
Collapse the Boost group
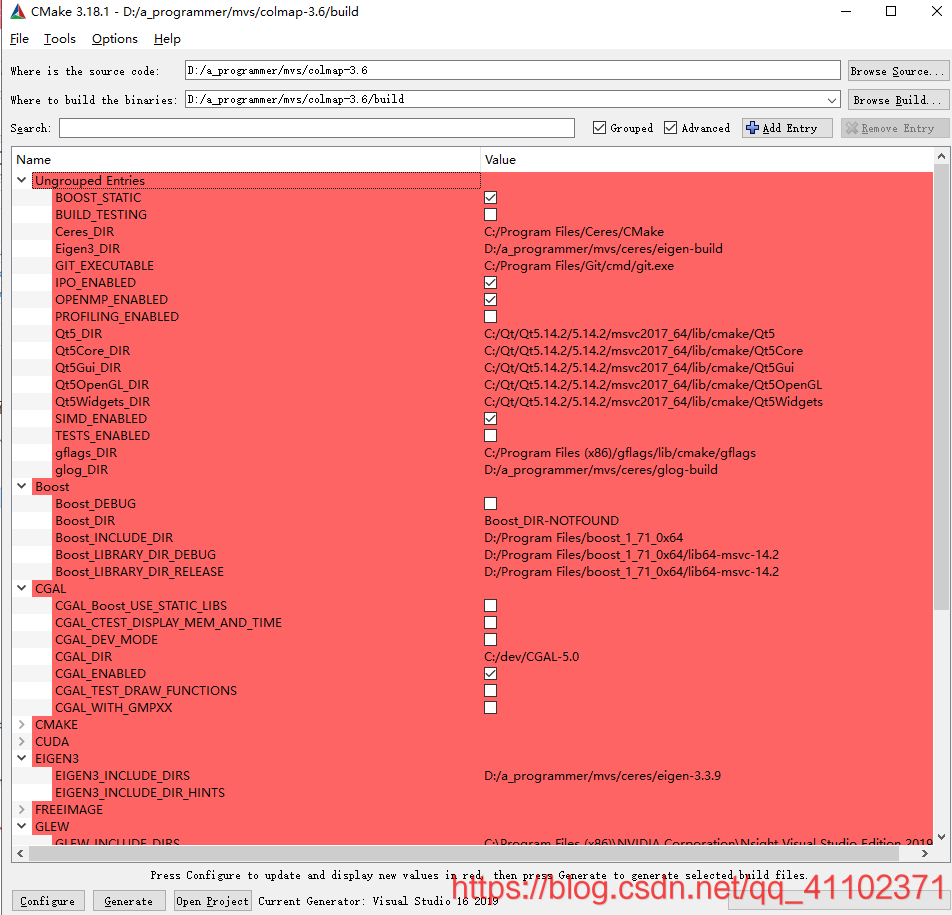pyautogui.click(x=21, y=486)
